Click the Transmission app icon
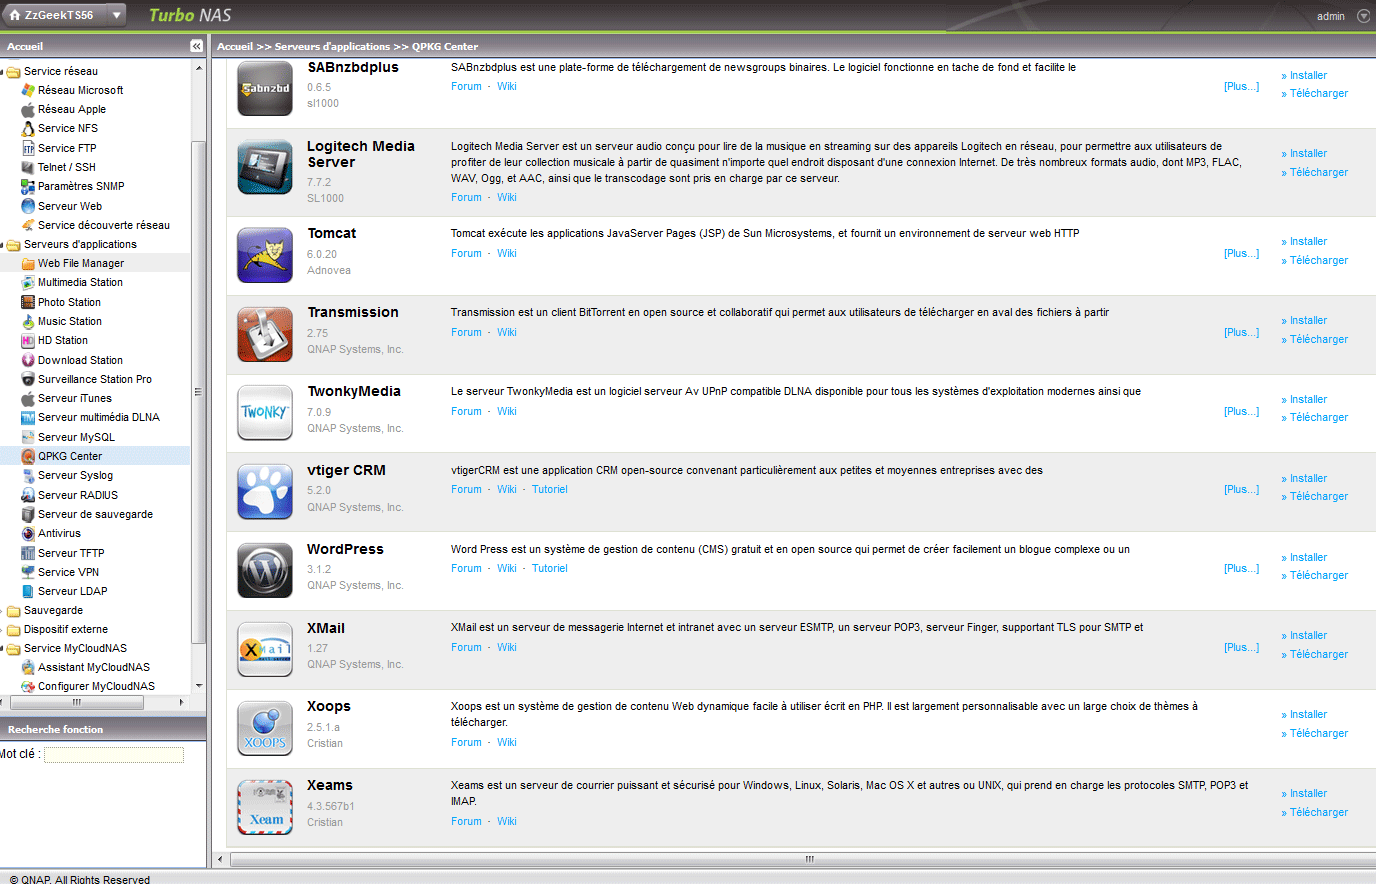This screenshot has width=1376, height=884. pos(264,334)
